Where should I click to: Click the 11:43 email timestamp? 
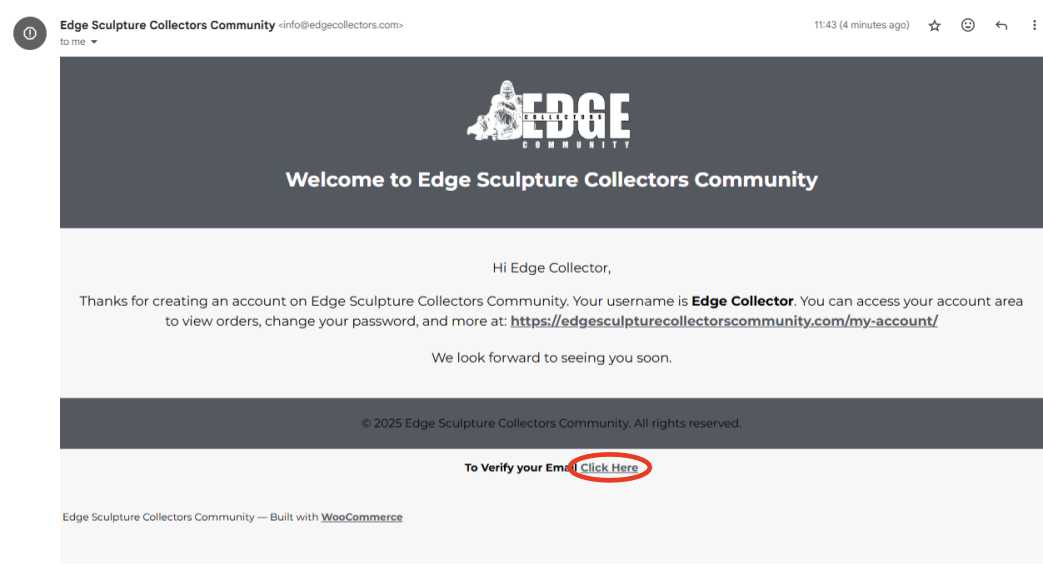(861, 26)
